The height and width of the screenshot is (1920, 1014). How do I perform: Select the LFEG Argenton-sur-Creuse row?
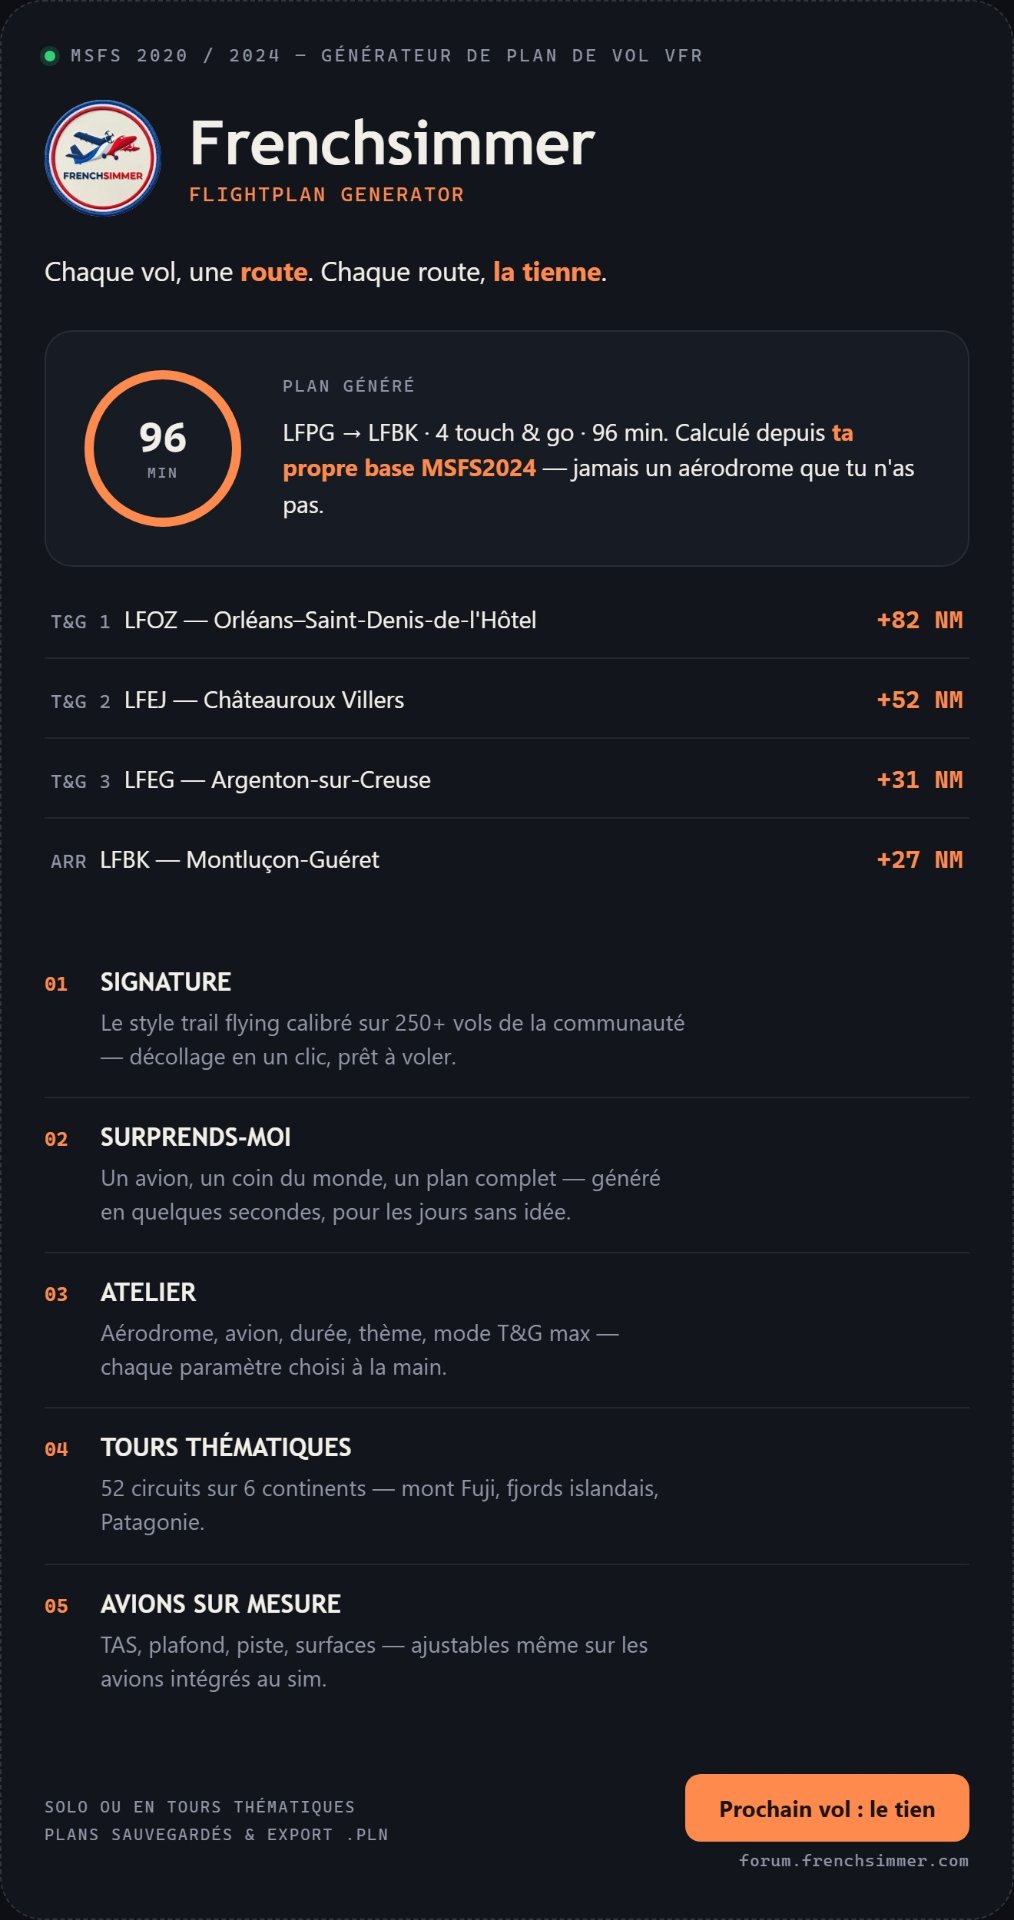point(507,780)
